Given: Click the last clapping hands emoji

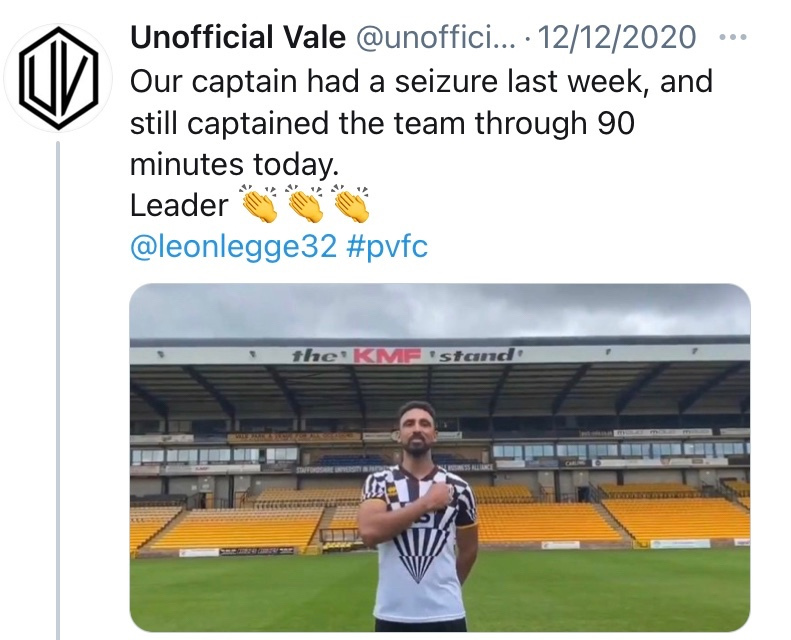Looking at the screenshot, I should pyautogui.click(x=349, y=205).
